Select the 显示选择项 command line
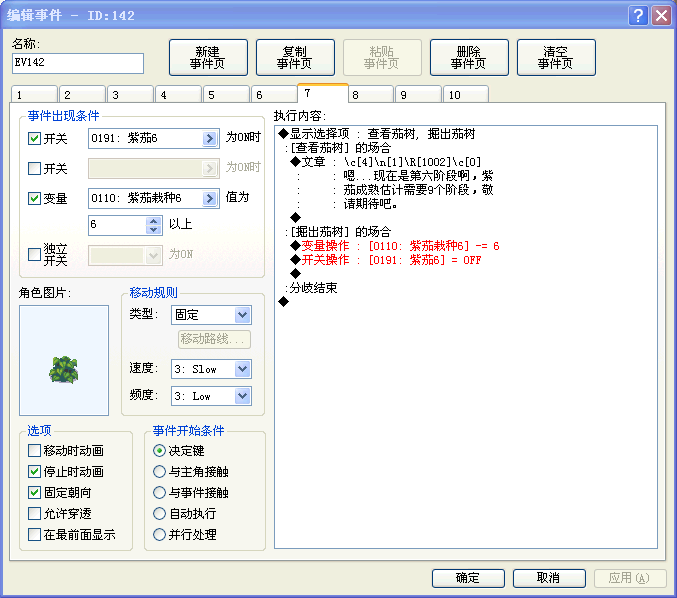This screenshot has height=598, width=677. [x=377, y=134]
